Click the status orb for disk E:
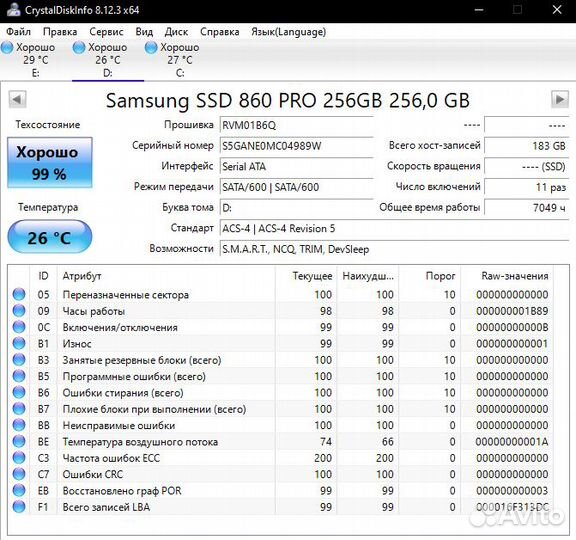The image size is (576, 540). click(x=7, y=47)
